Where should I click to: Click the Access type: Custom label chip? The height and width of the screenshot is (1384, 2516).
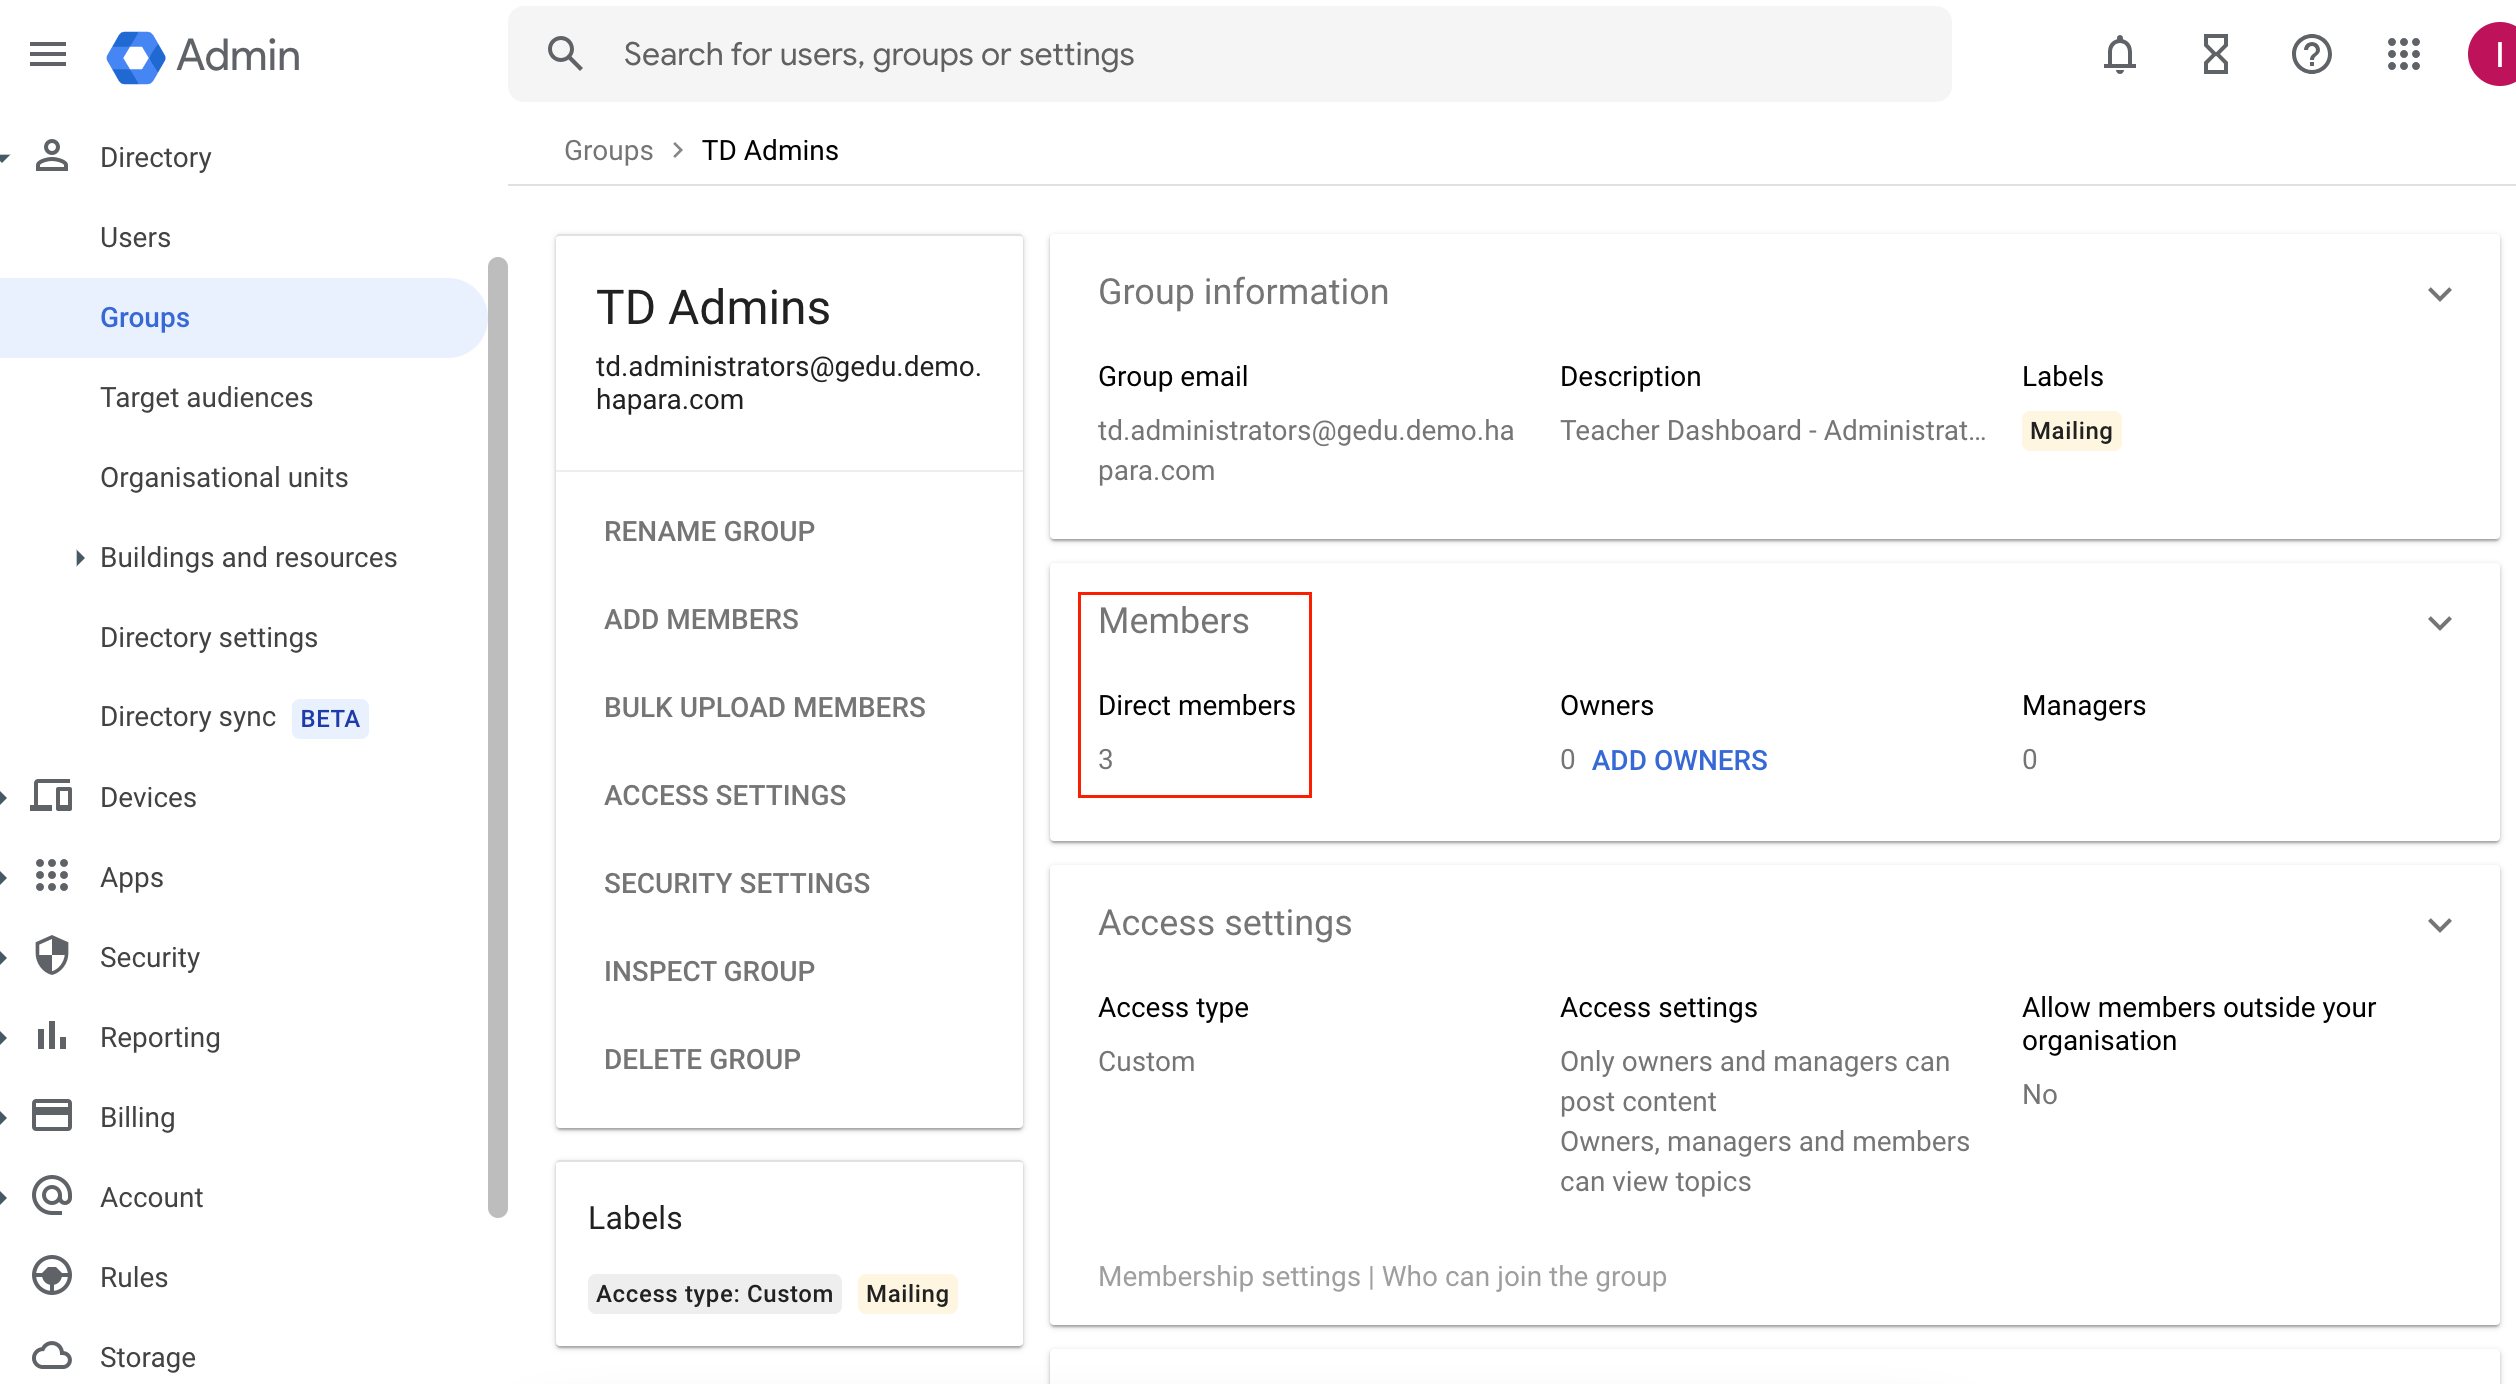pos(714,1293)
